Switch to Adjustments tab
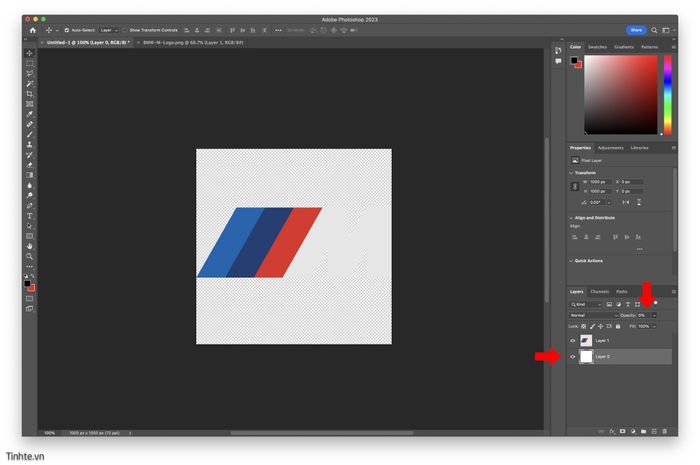 pyautogui.click(x=610, y=148)
